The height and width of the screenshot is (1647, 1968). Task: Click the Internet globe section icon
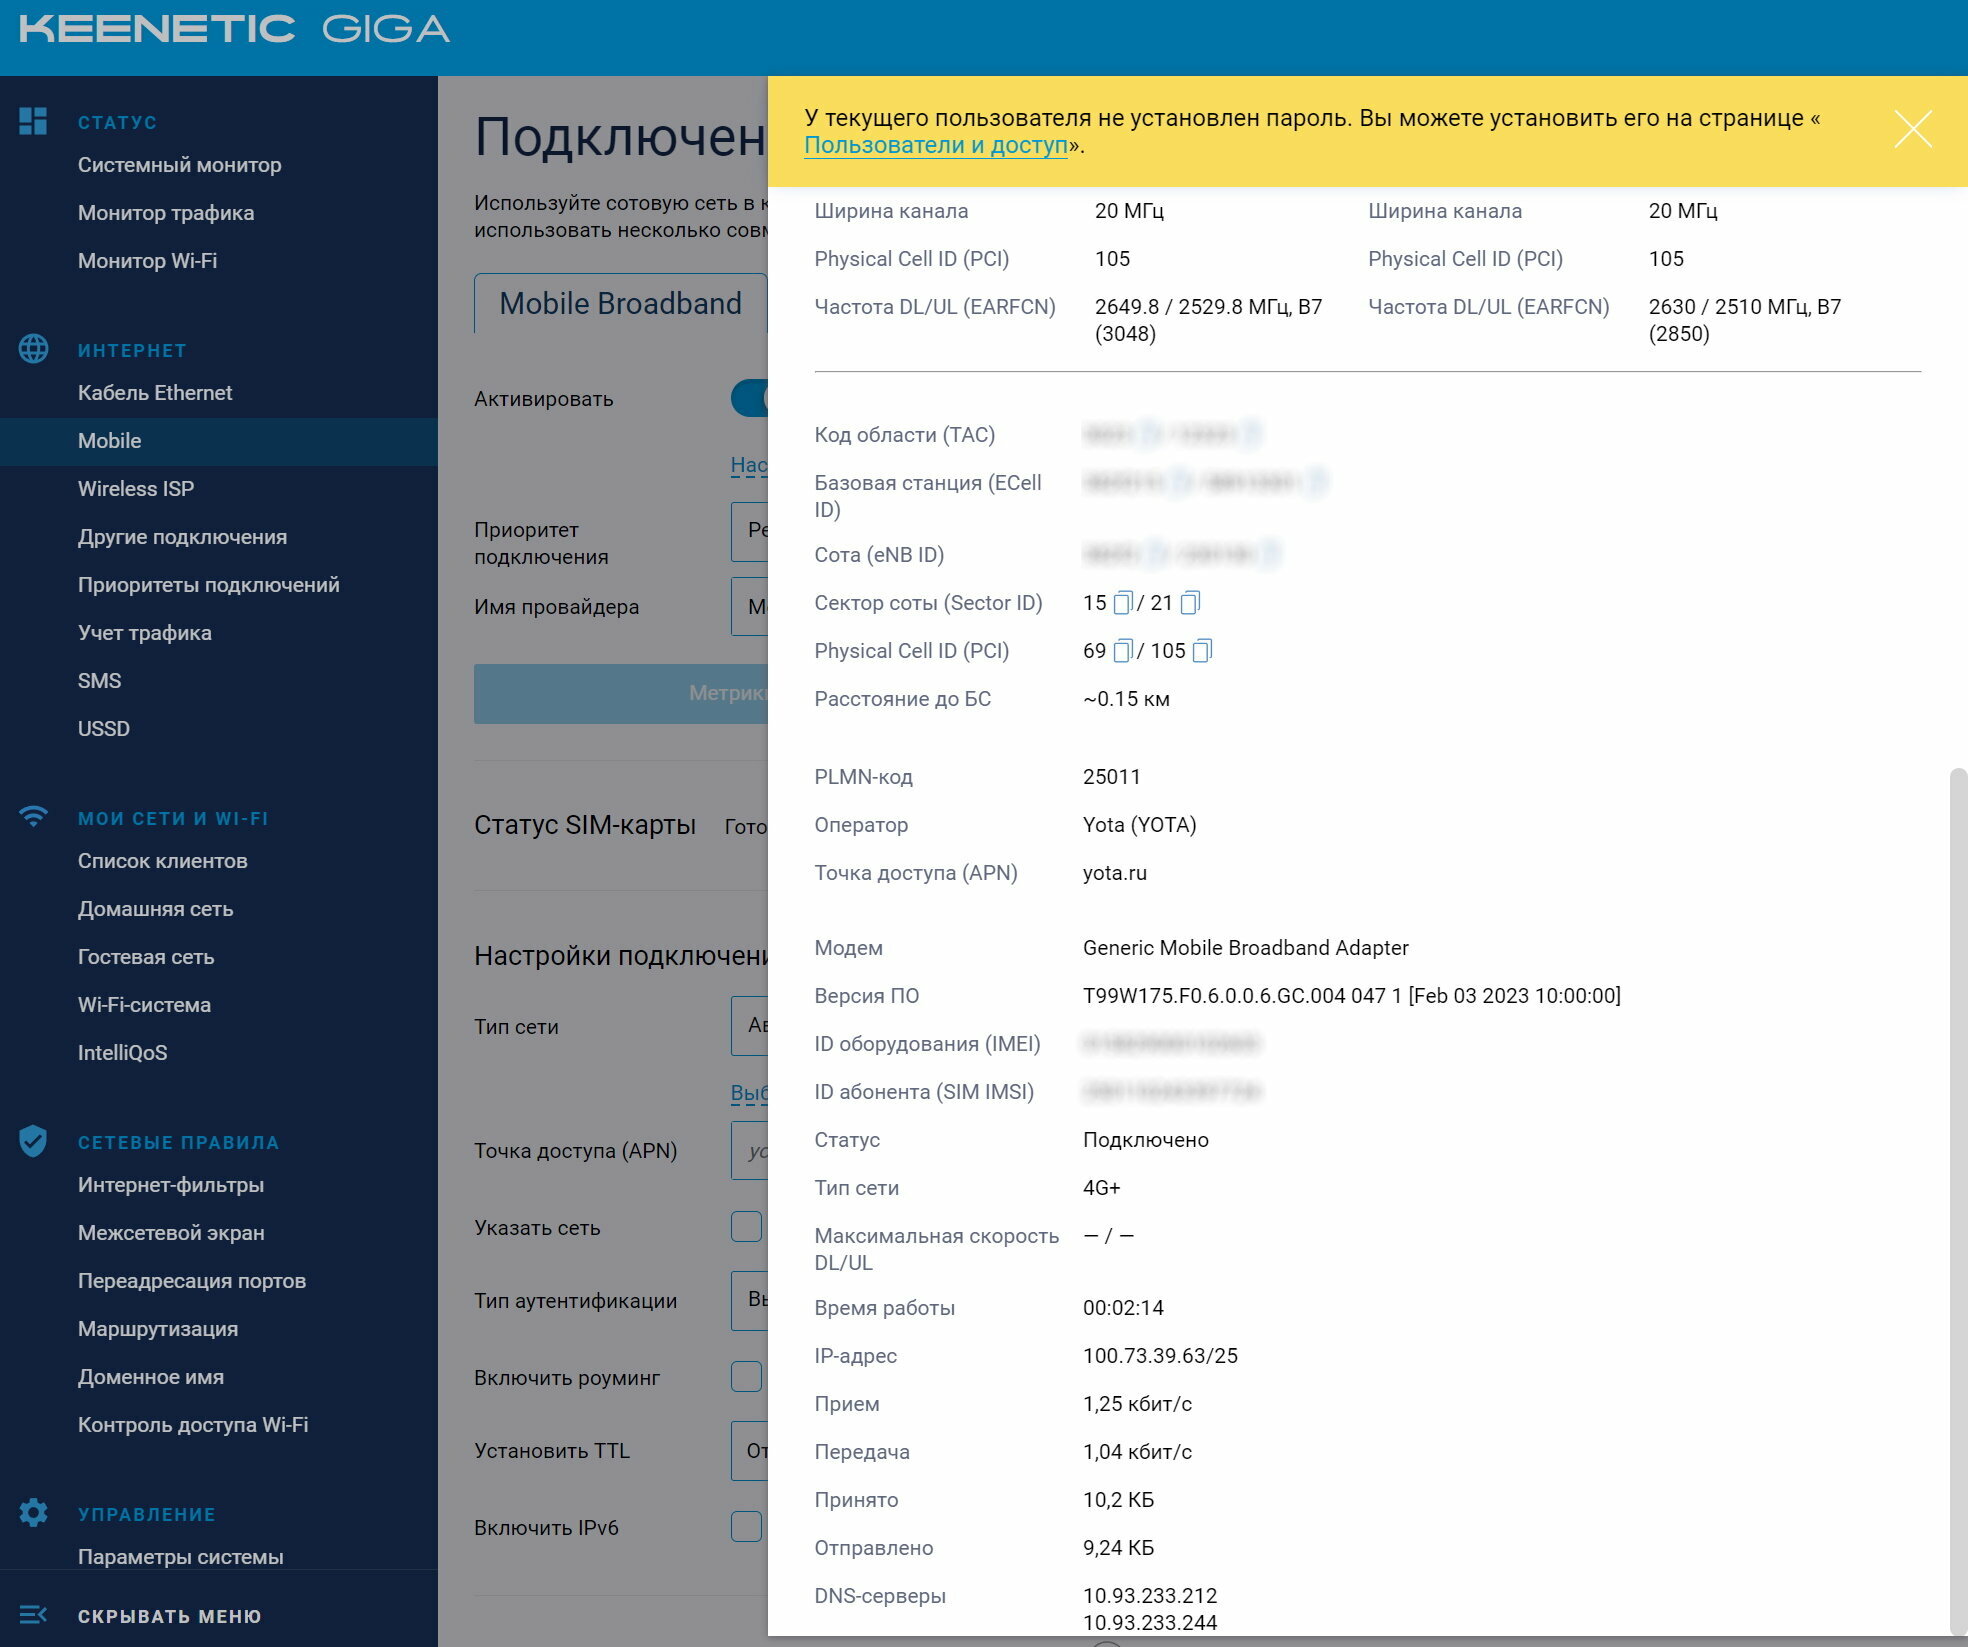(33, 349)
